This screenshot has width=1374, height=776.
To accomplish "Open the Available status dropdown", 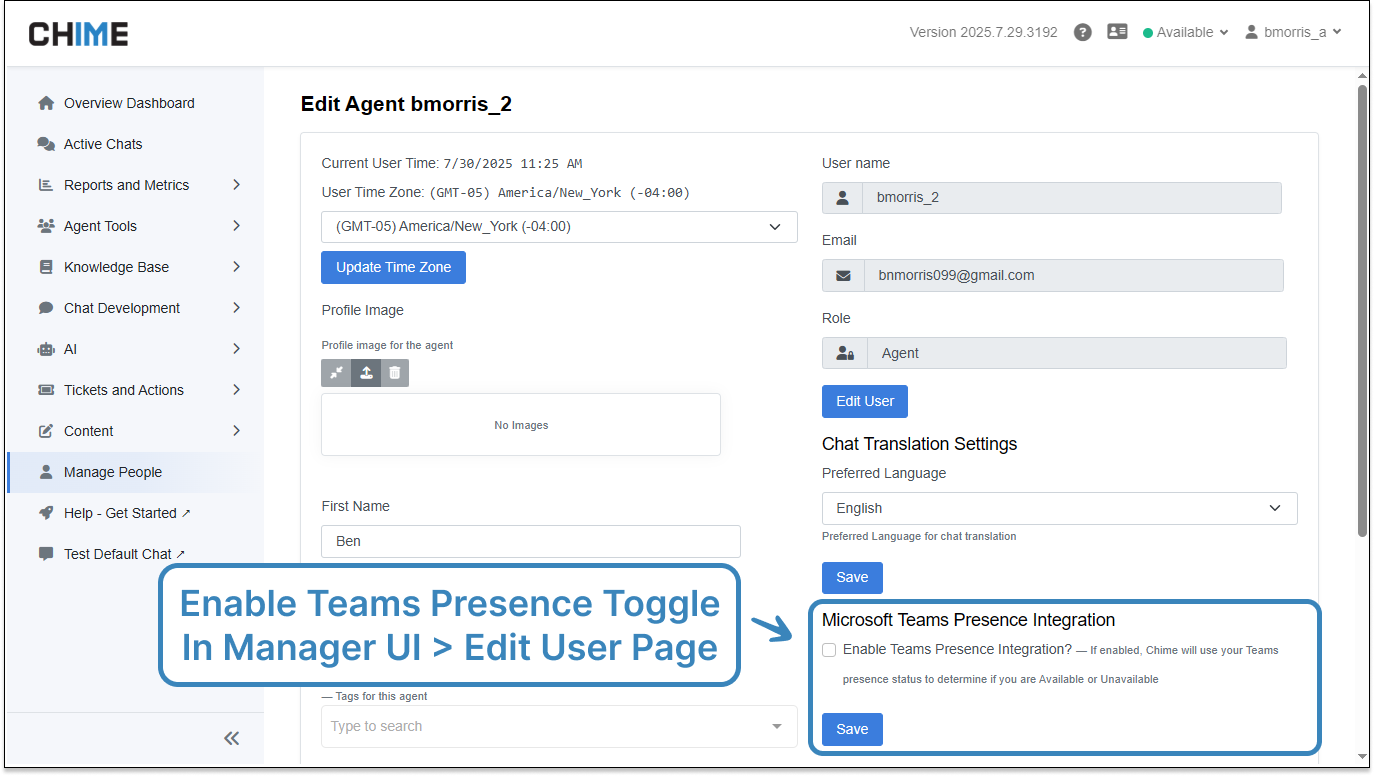I will pyautogui.click(x=1186, y=32).
